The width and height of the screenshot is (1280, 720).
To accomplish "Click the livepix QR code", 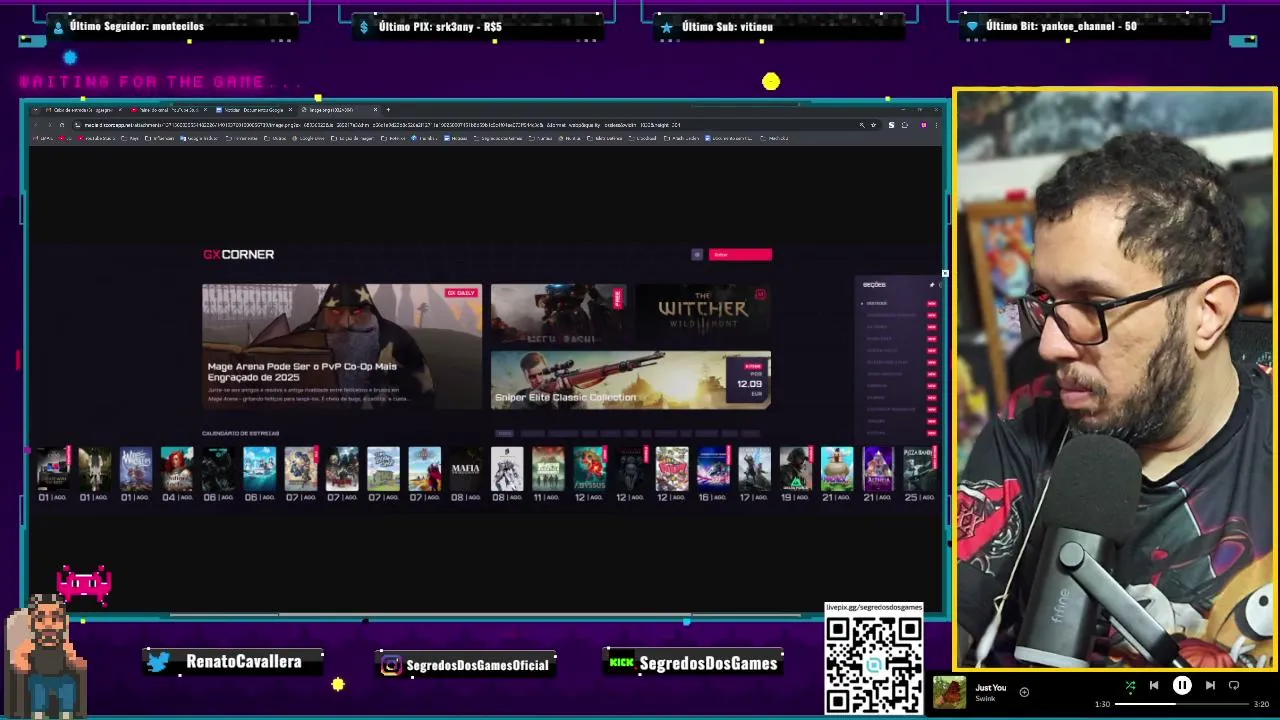I will [873, 665].
